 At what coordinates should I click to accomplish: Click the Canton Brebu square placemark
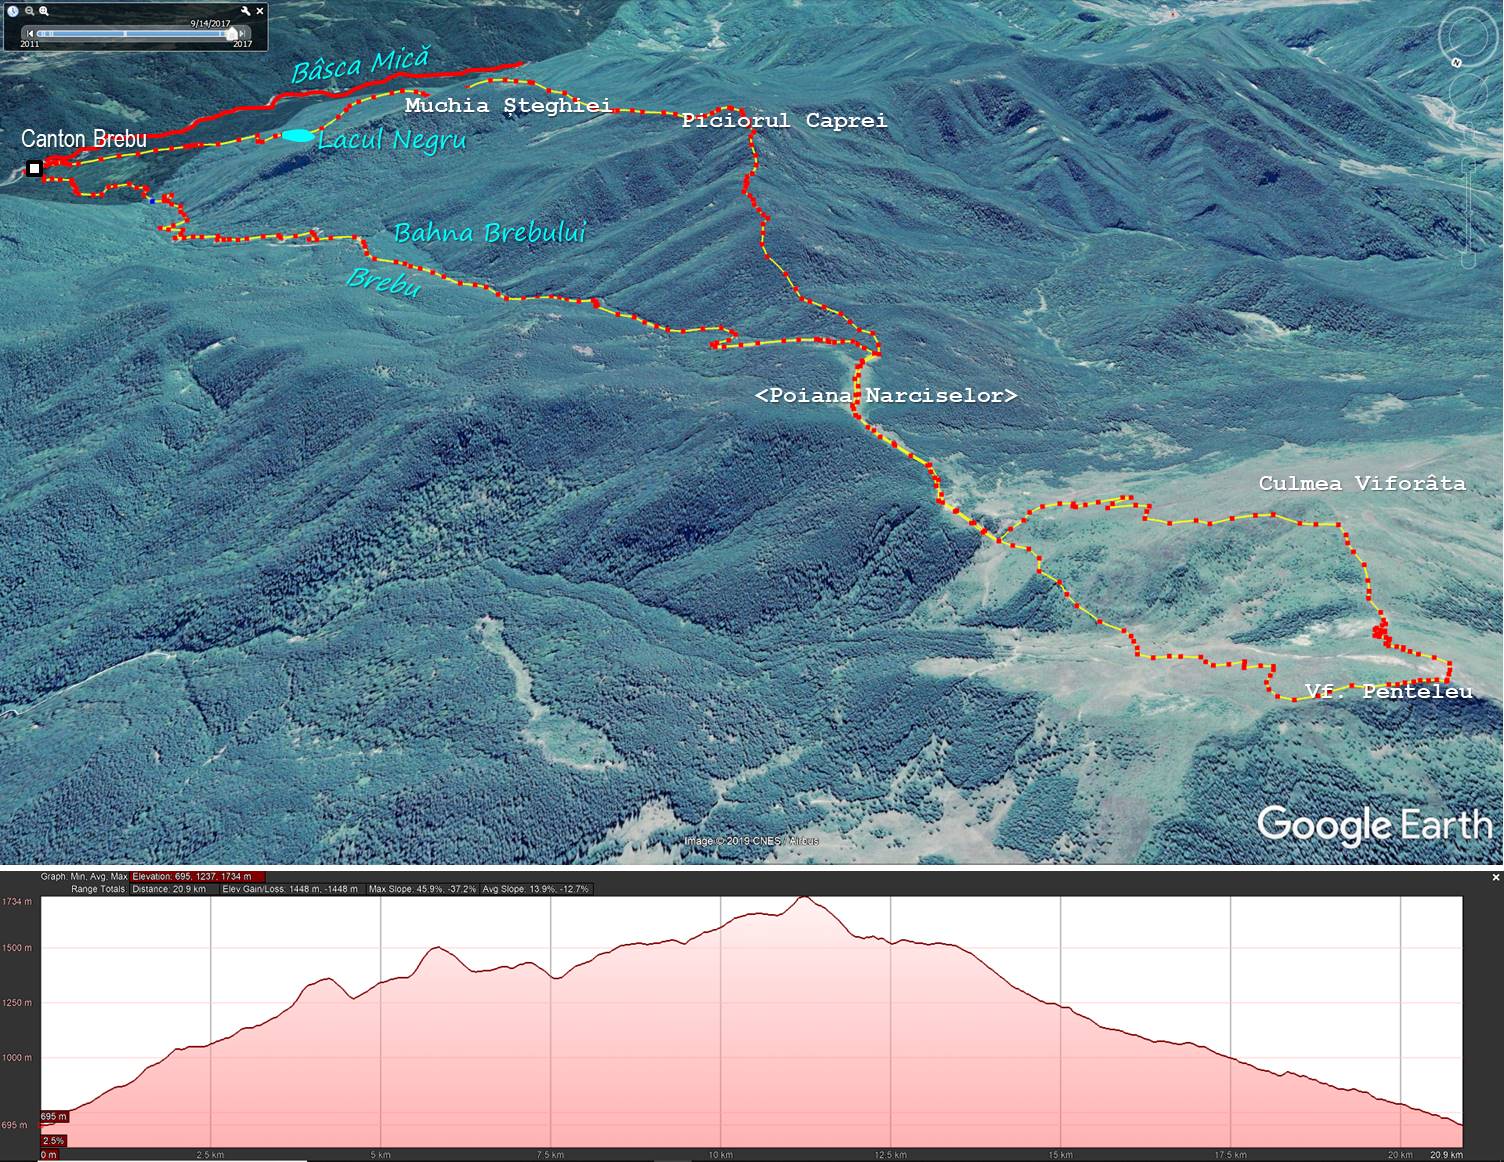point(34,168)
